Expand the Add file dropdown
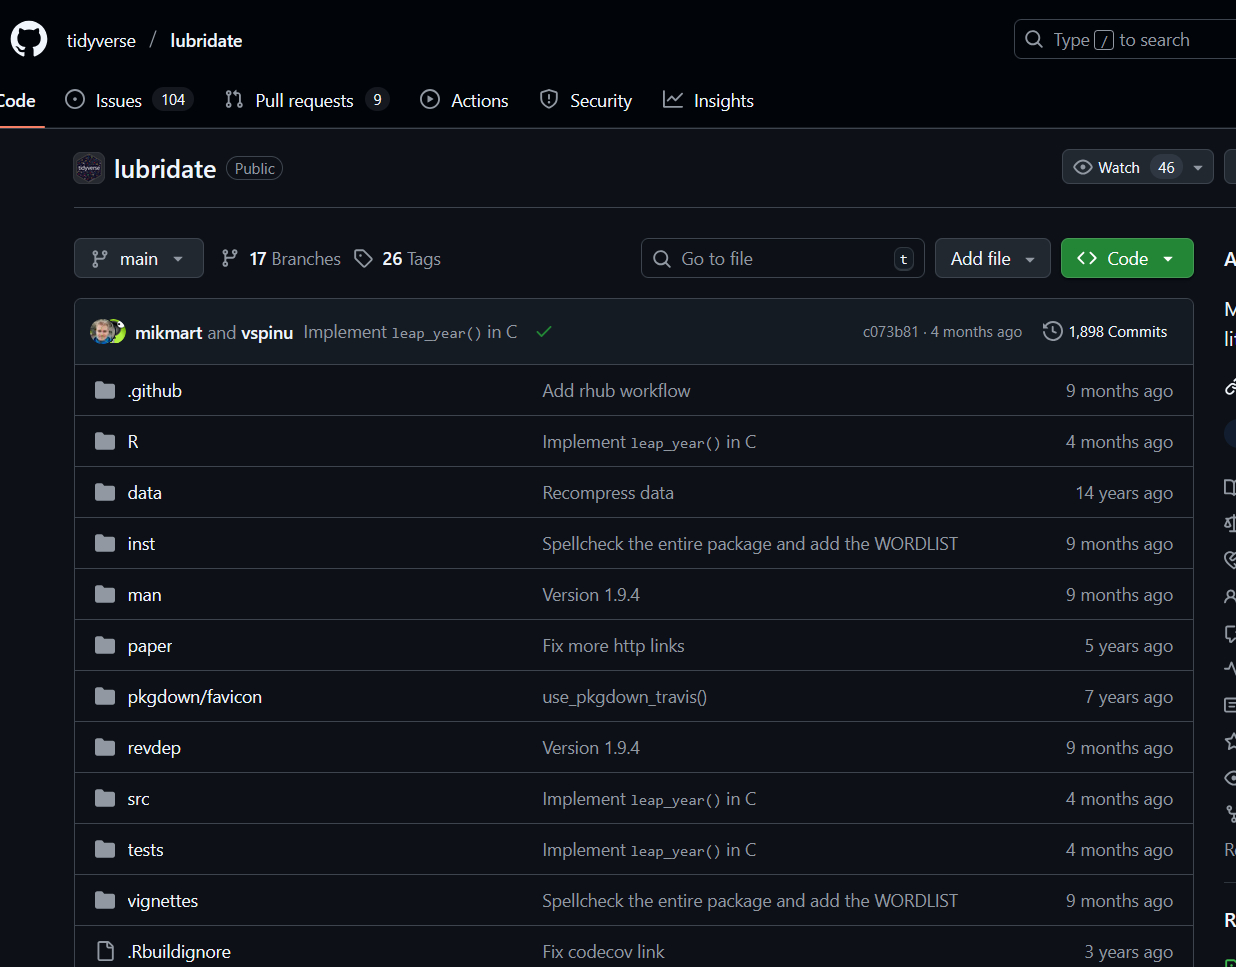 pyautogui.click(x=992, y=258)
